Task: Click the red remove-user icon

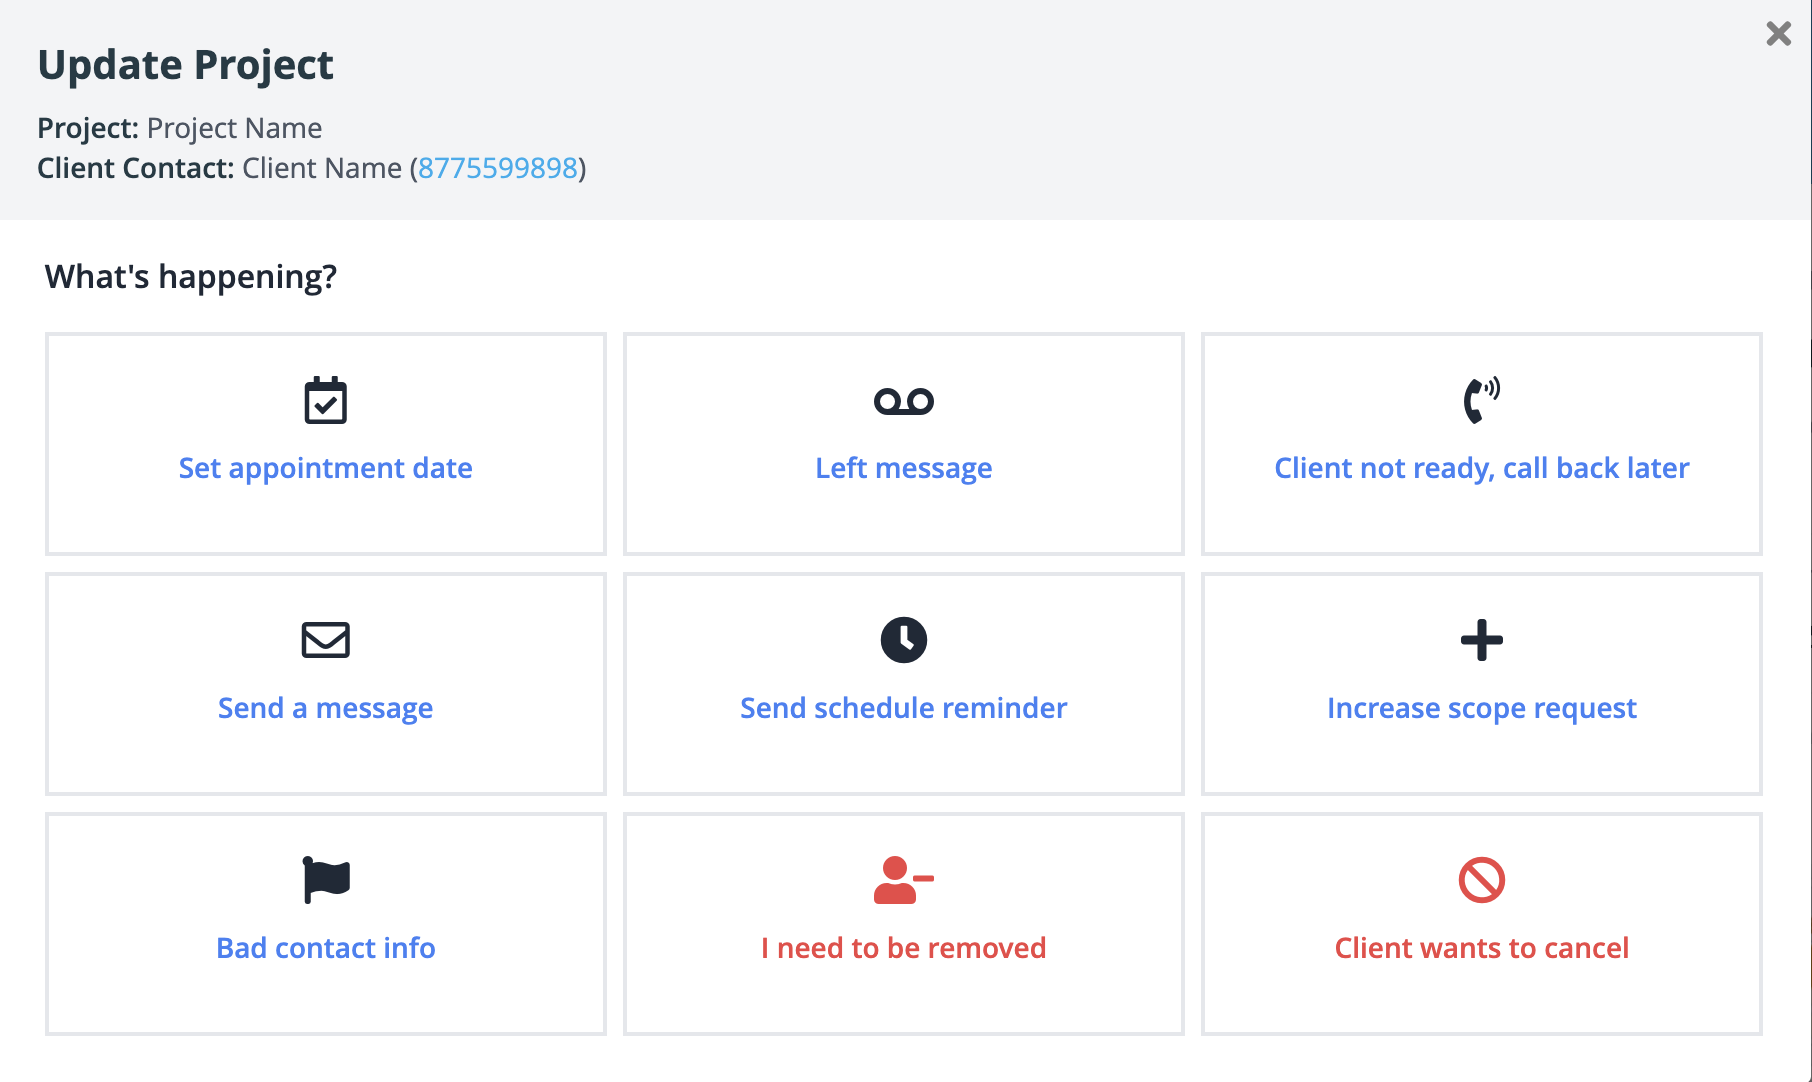Action: tap(902, 880)
